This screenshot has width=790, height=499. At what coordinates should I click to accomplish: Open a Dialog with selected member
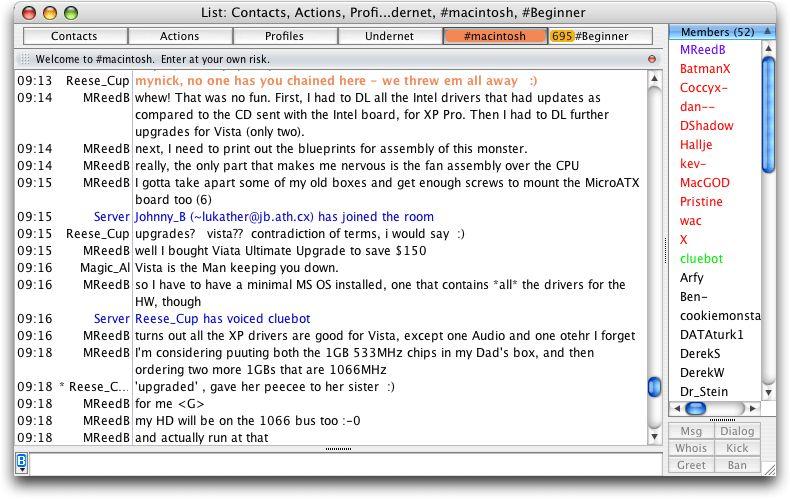[x=737, y=431]
